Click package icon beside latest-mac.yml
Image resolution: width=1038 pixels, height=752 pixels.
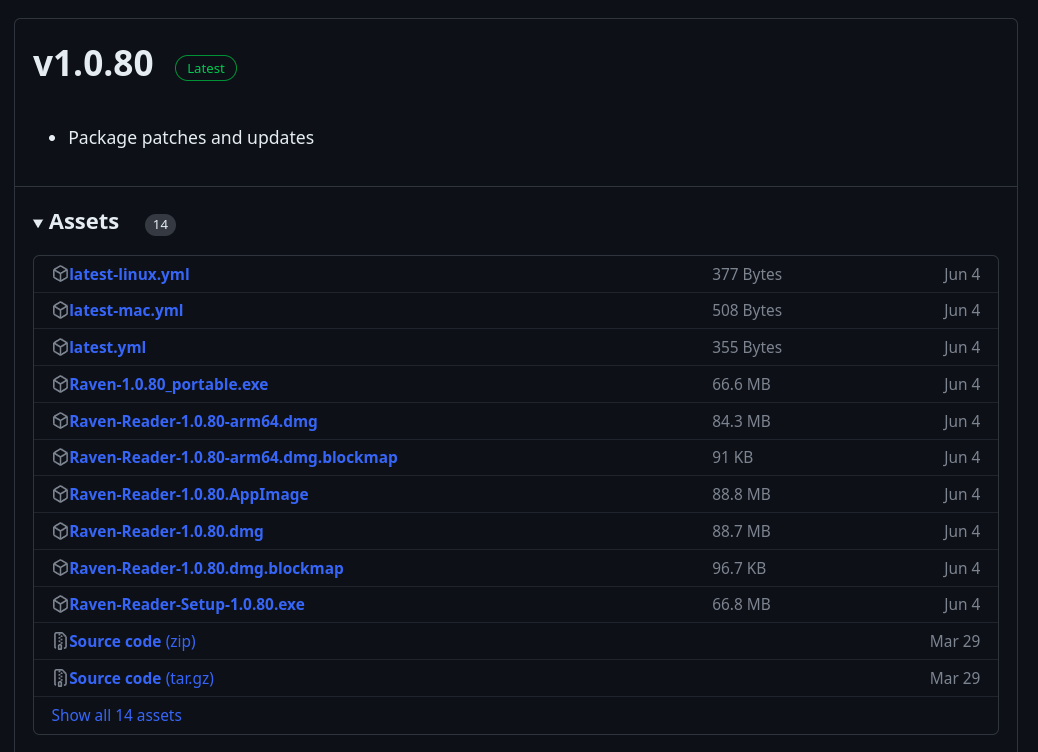(60, 311)
